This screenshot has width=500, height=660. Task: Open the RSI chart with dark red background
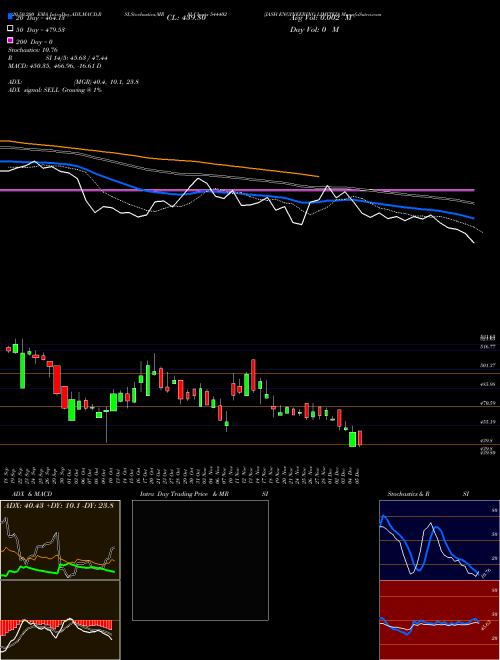point(439,620)
